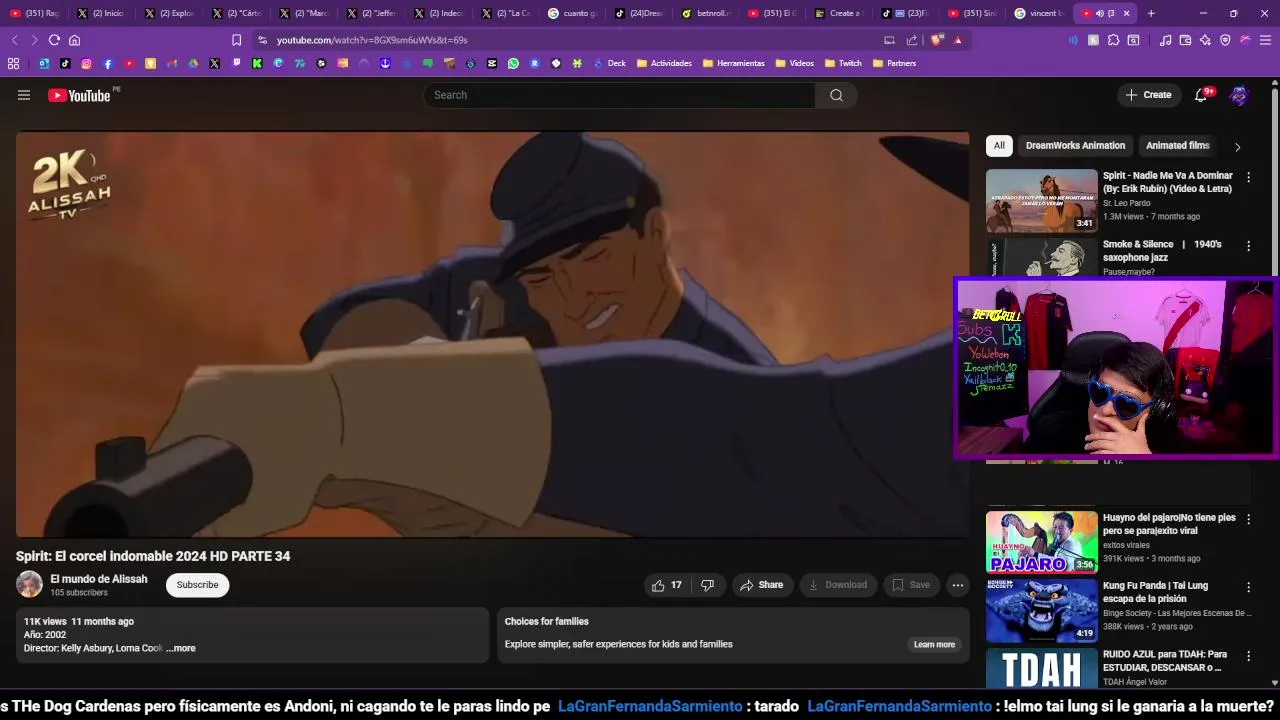Screen dimensions: 1280x720
Task: Open Spirit Nadie Me Va A Dominar thumbnail
Action: pos(1042,200)
